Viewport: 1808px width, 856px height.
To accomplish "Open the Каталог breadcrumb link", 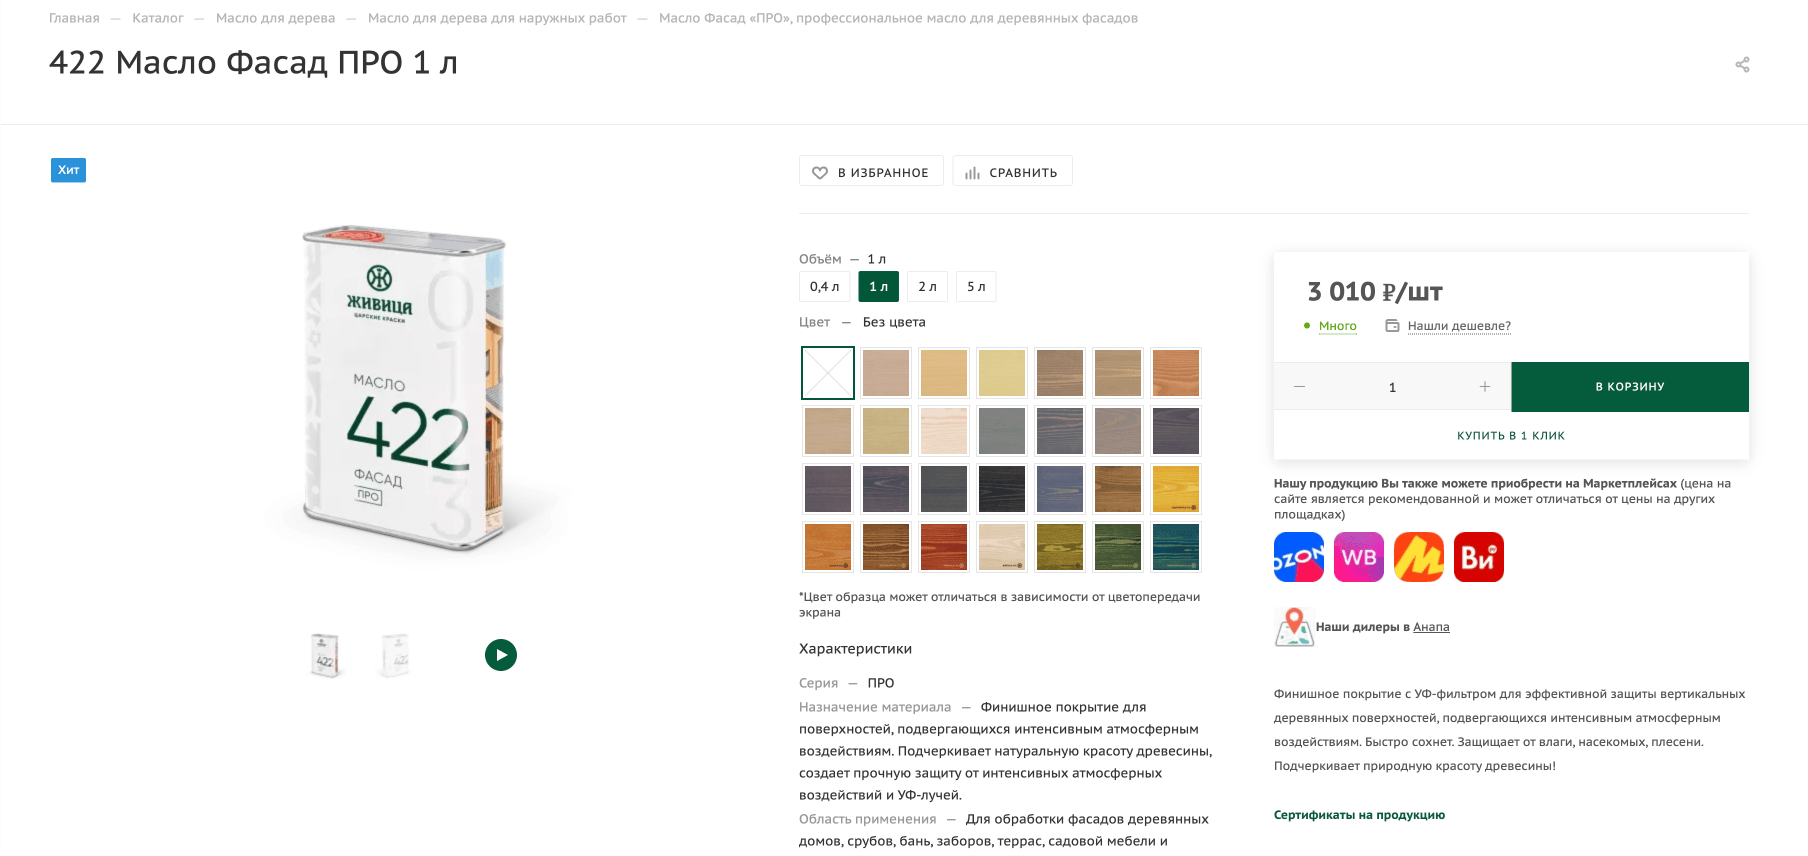I will (x=158, y=18).
